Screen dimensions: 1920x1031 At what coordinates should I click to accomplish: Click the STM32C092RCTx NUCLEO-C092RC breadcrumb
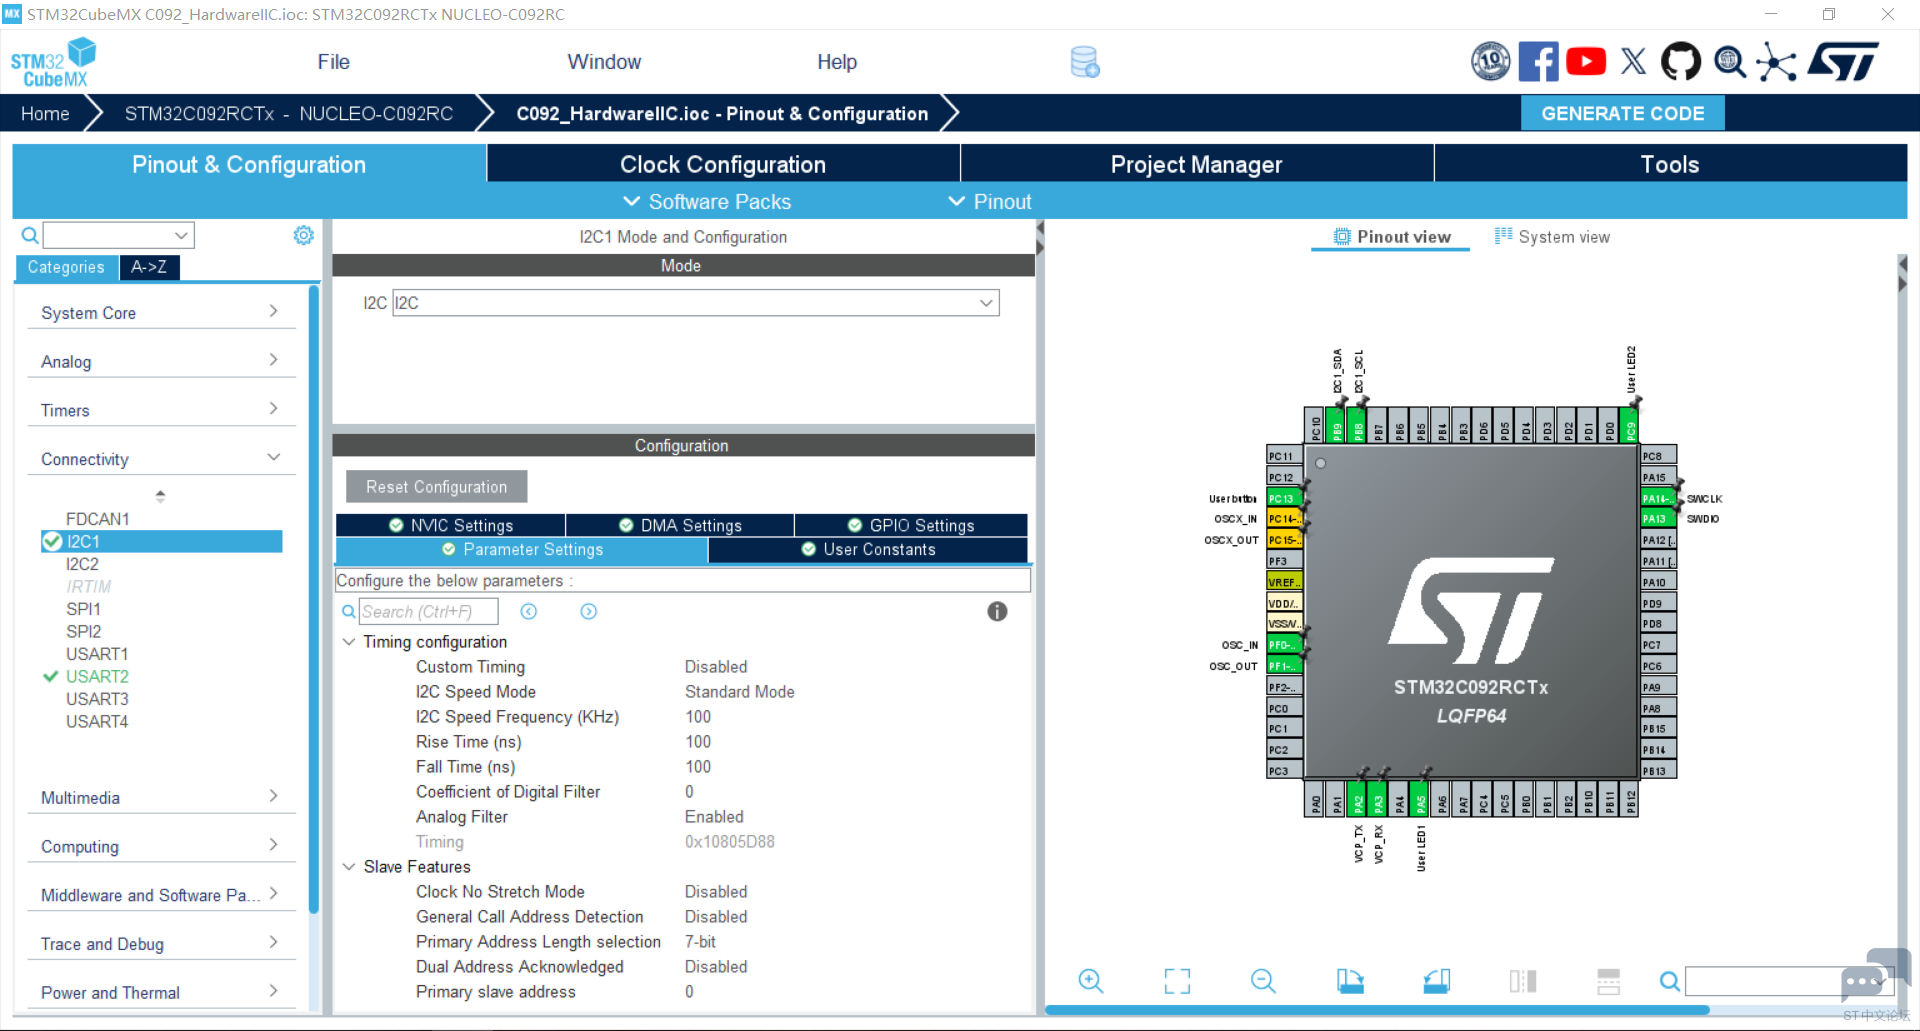[288, 113]
